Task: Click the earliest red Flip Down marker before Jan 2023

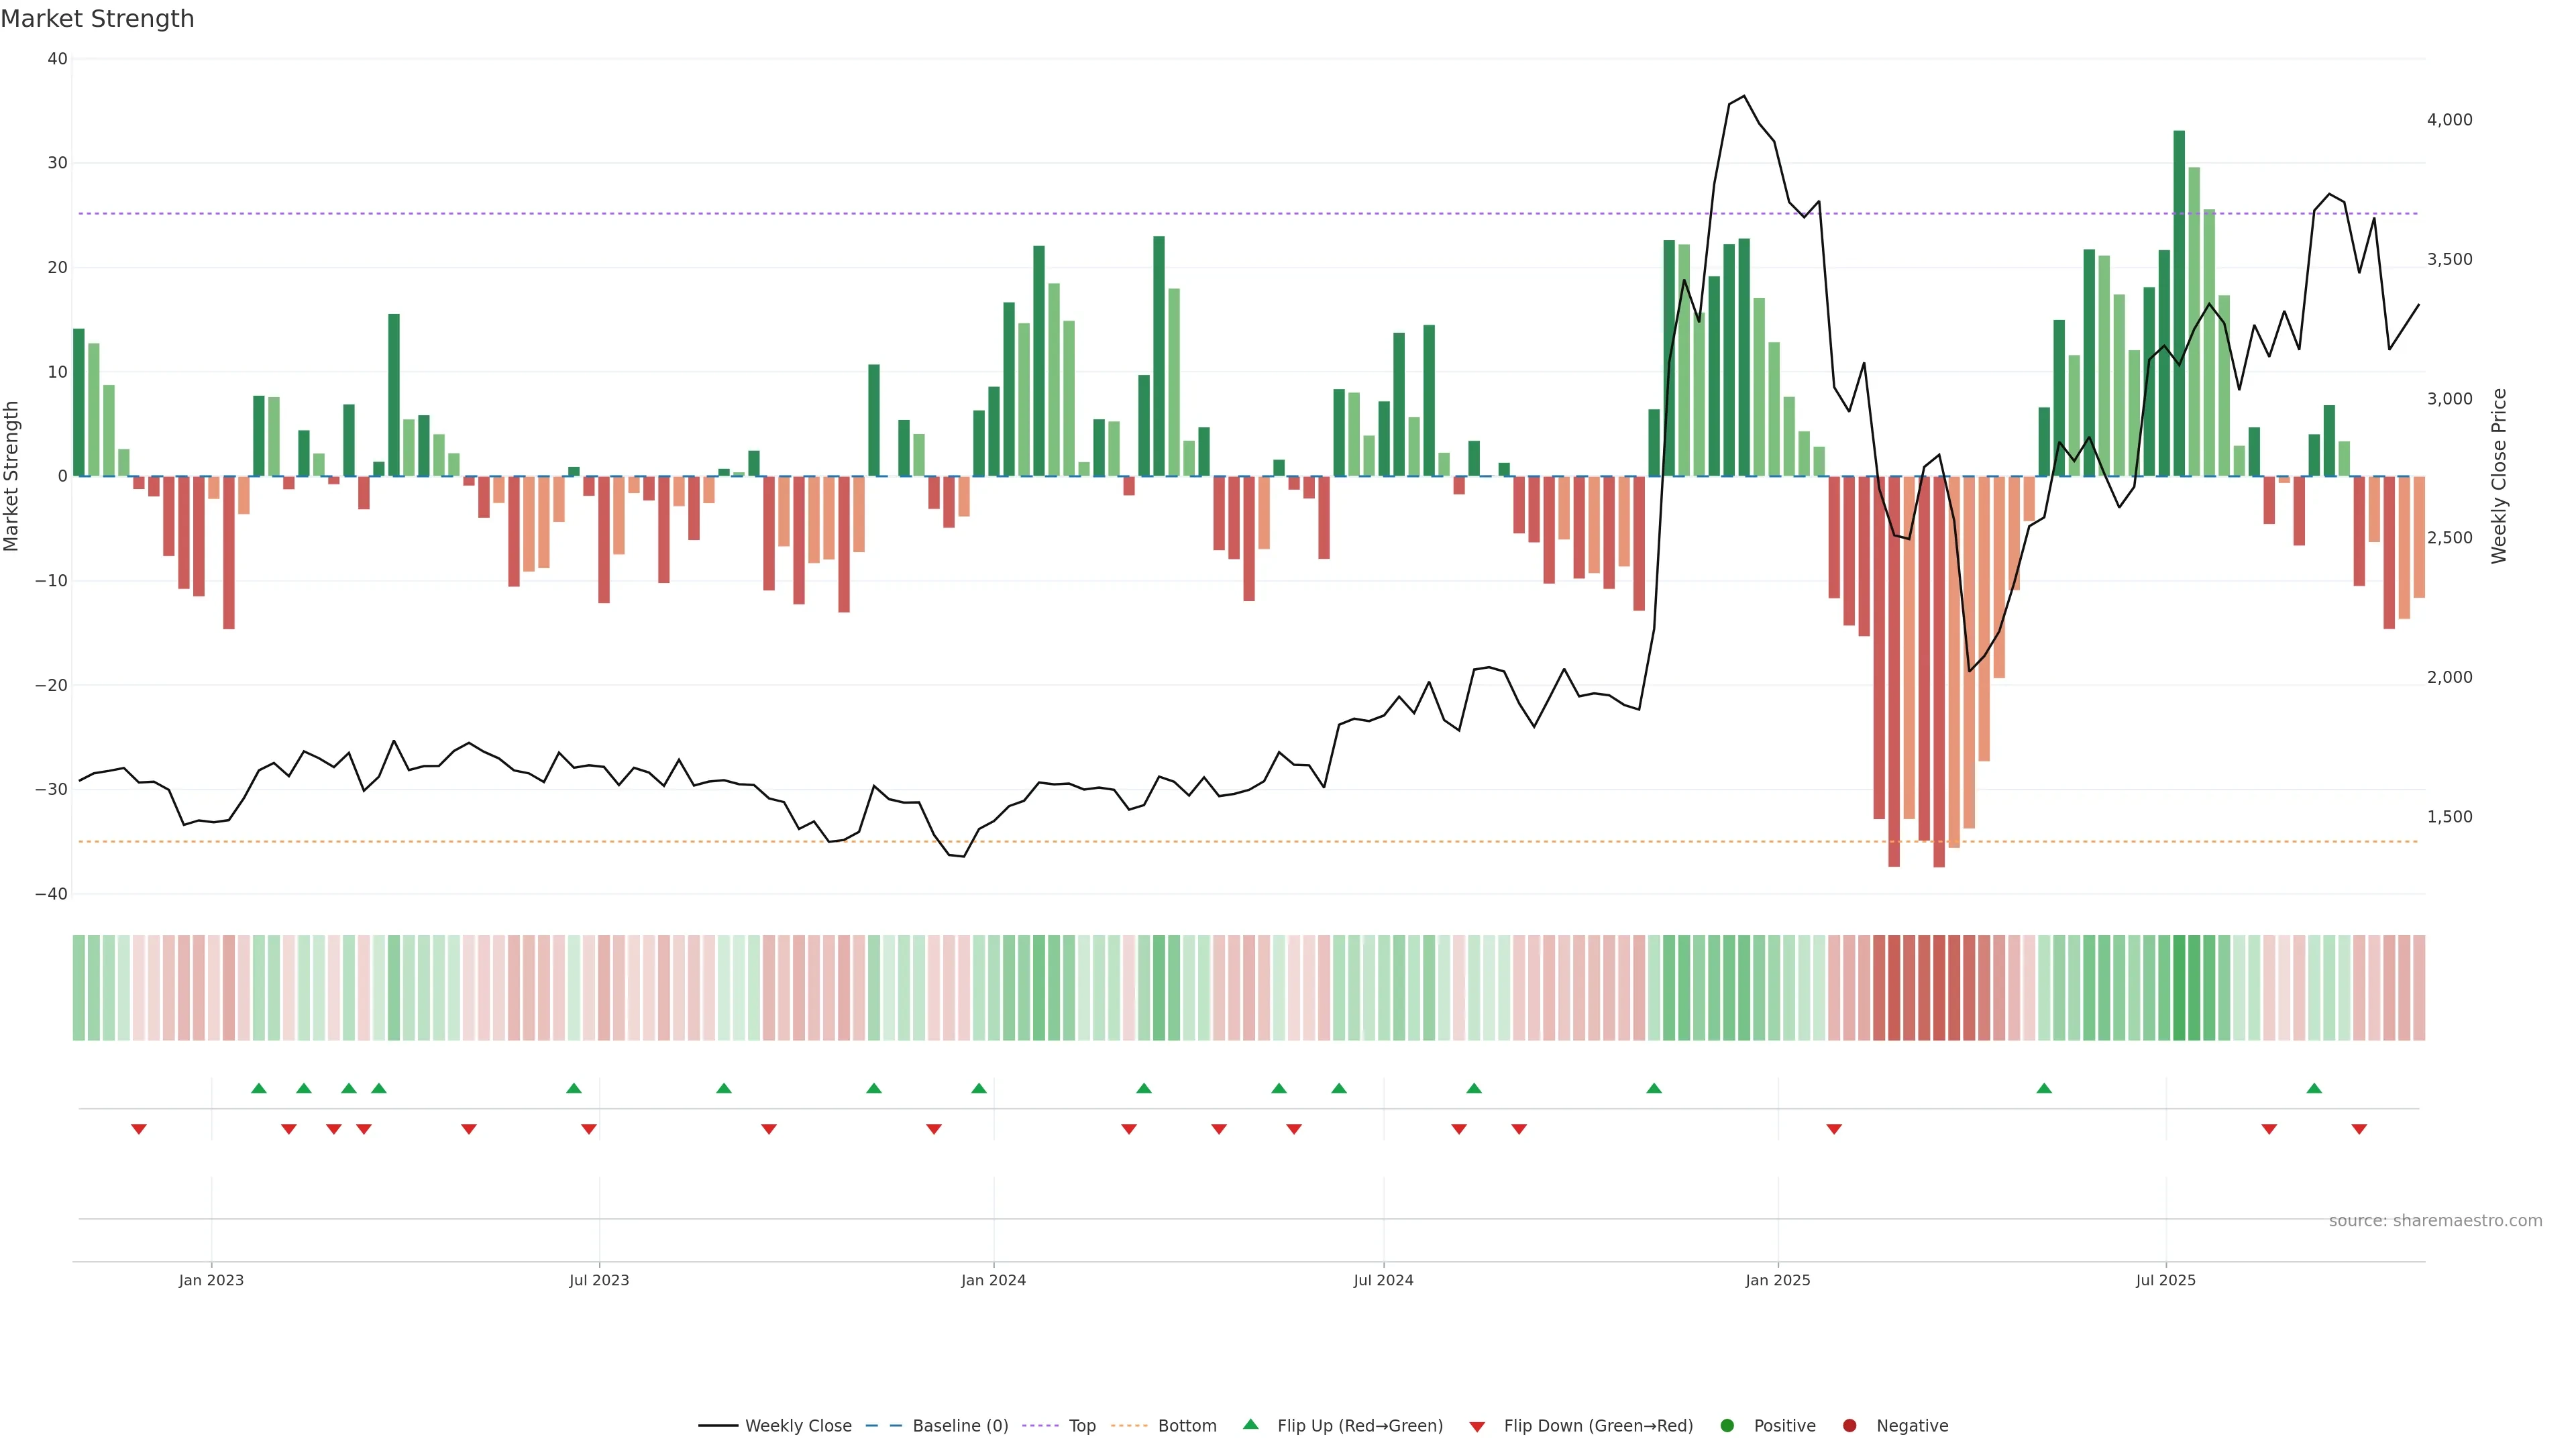Action: tap(139, 1129)
